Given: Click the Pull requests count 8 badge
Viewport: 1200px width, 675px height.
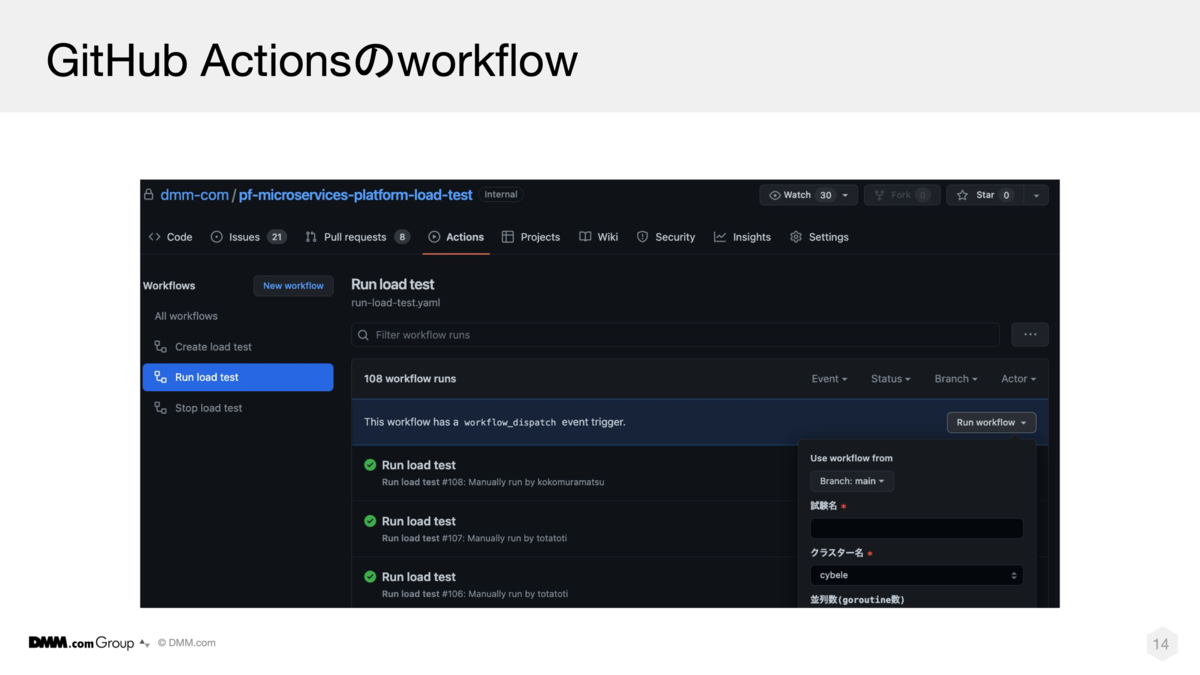Looking at the screenshot, I should click(x=402, y=237).
